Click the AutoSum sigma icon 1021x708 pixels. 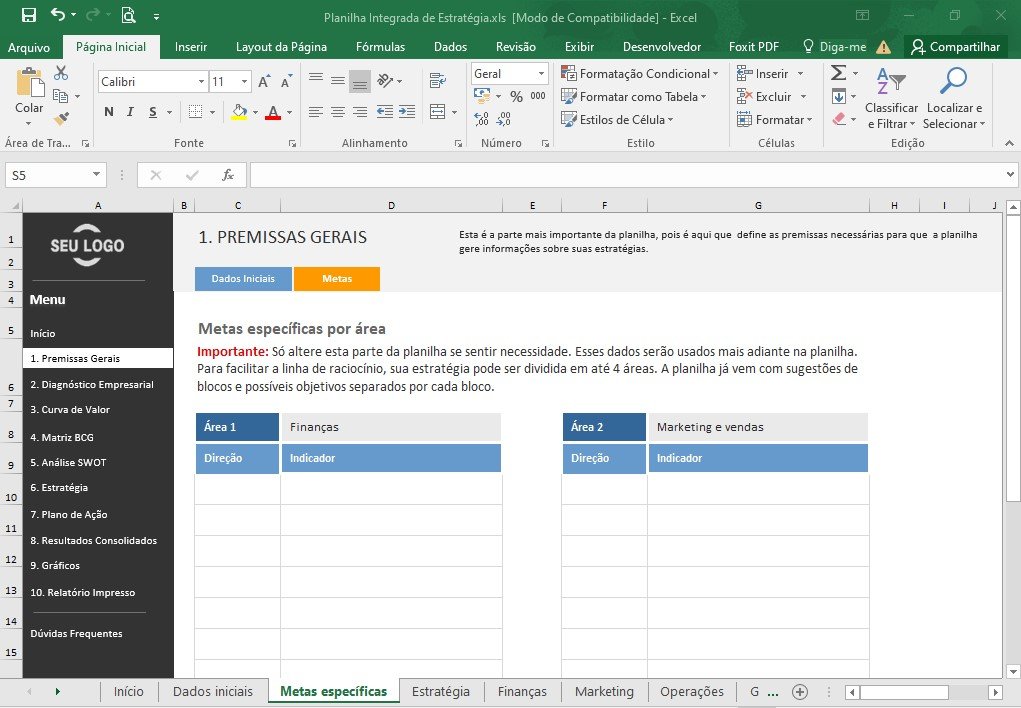pos(839,73)
